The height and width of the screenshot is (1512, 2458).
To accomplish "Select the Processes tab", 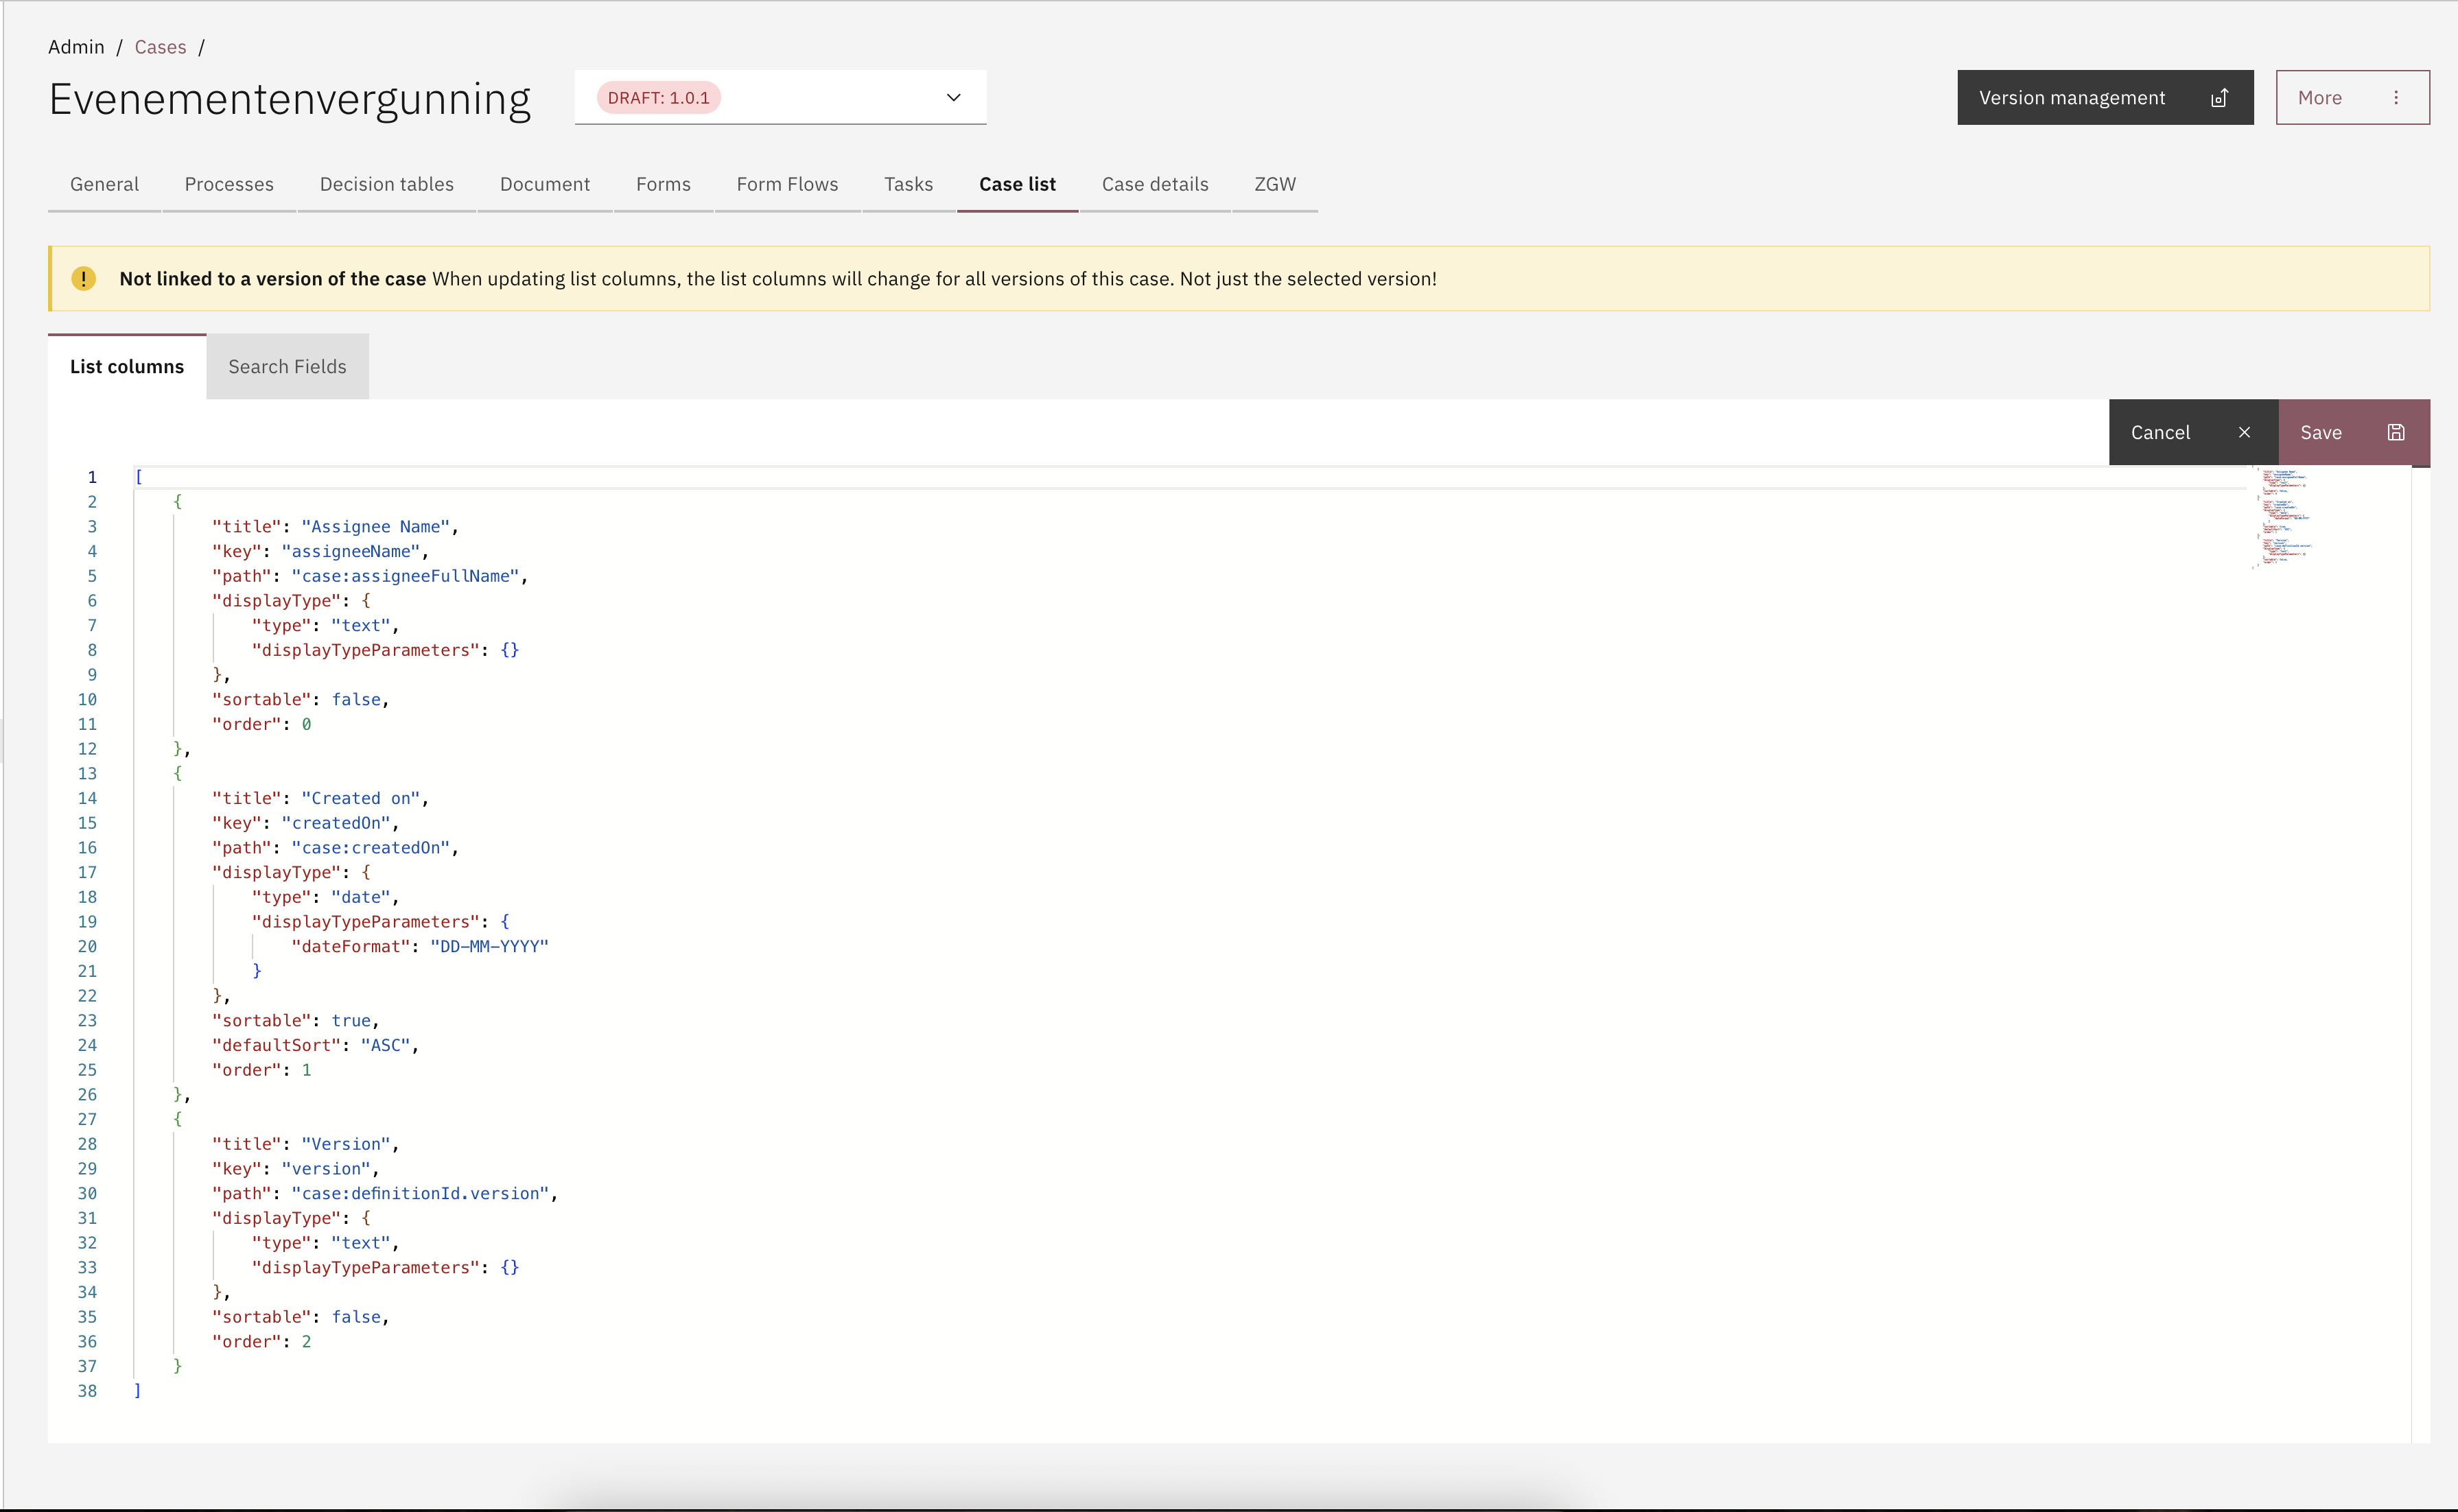I will (x=229, y=184).
